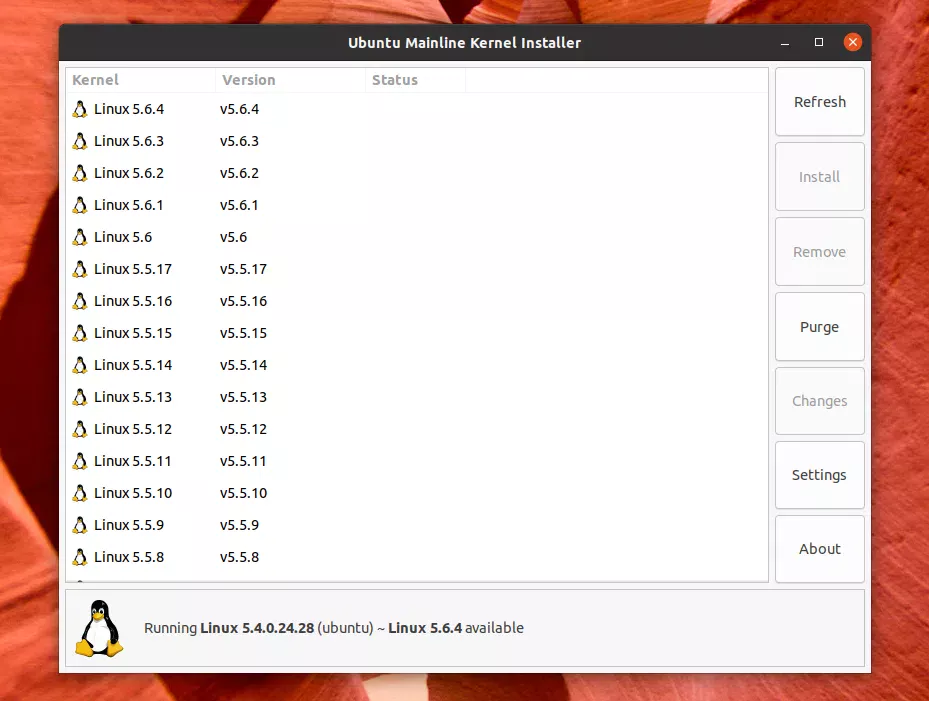This screenshot has width=929, height=701.
Task: Select the Linux 5.6 kernel name
Action: tap(123, 237)
